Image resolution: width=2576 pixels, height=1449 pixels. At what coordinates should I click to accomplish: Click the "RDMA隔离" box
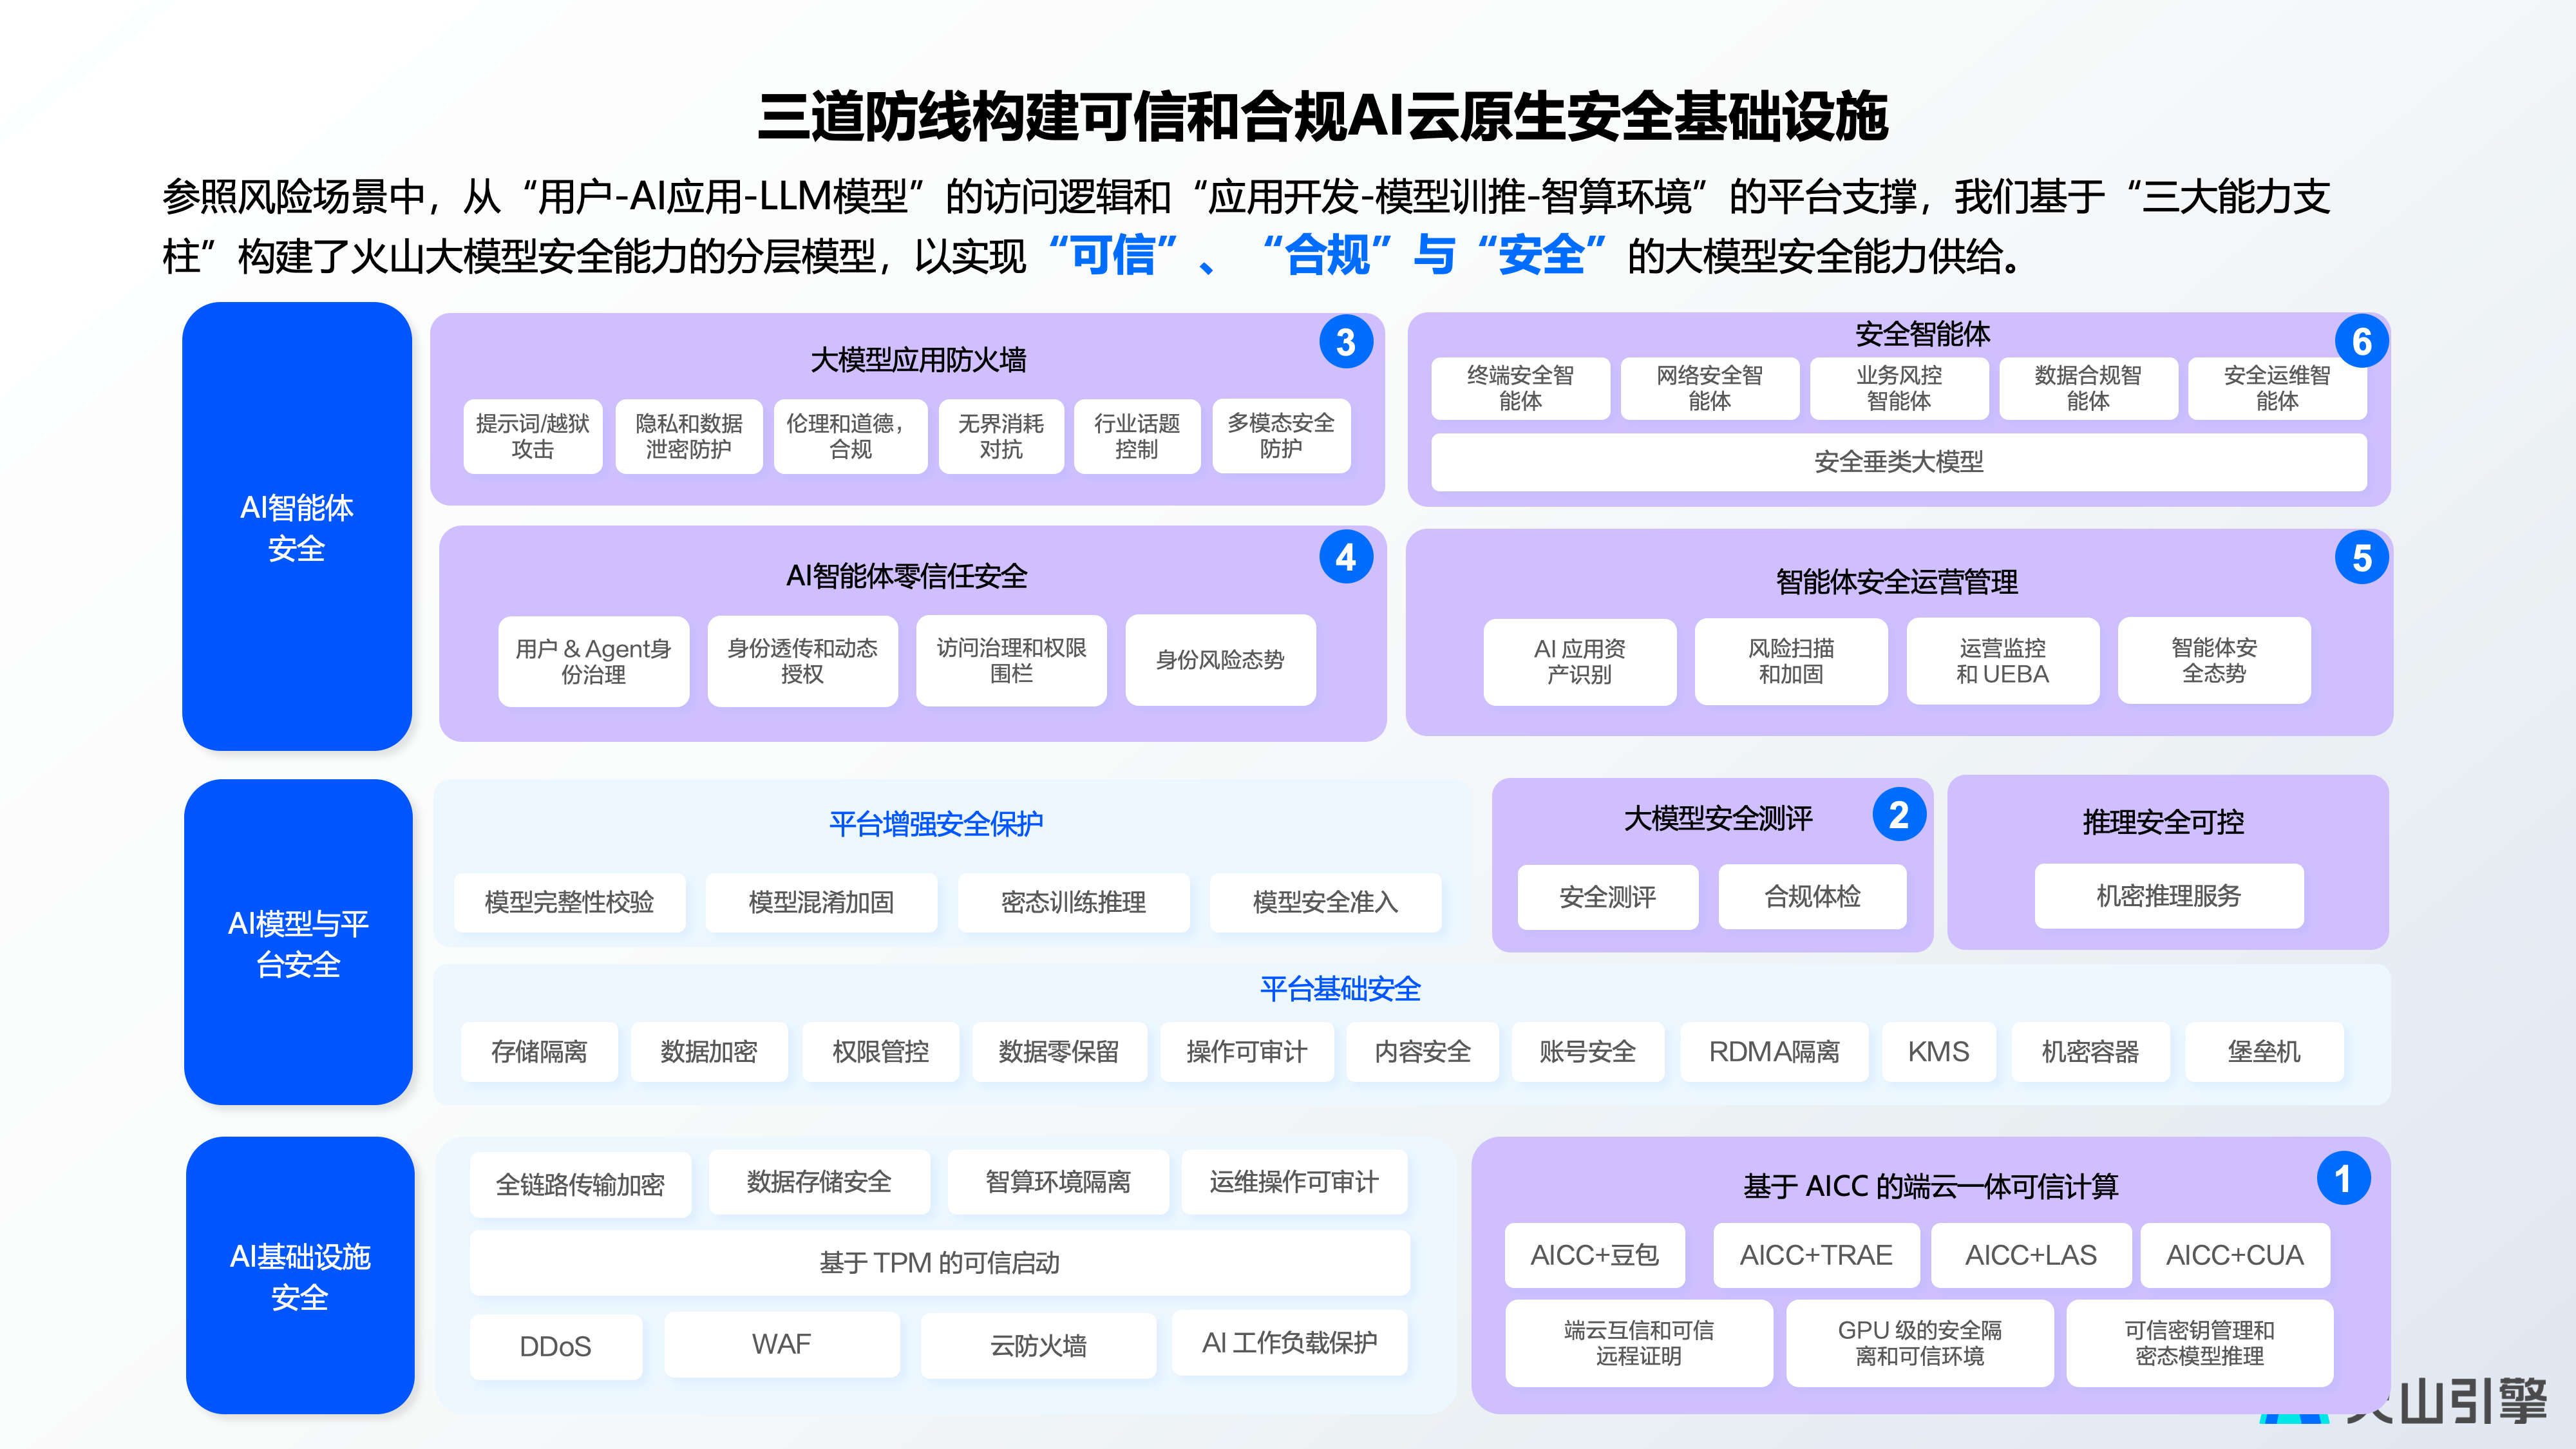(x=1775, y=1052)
